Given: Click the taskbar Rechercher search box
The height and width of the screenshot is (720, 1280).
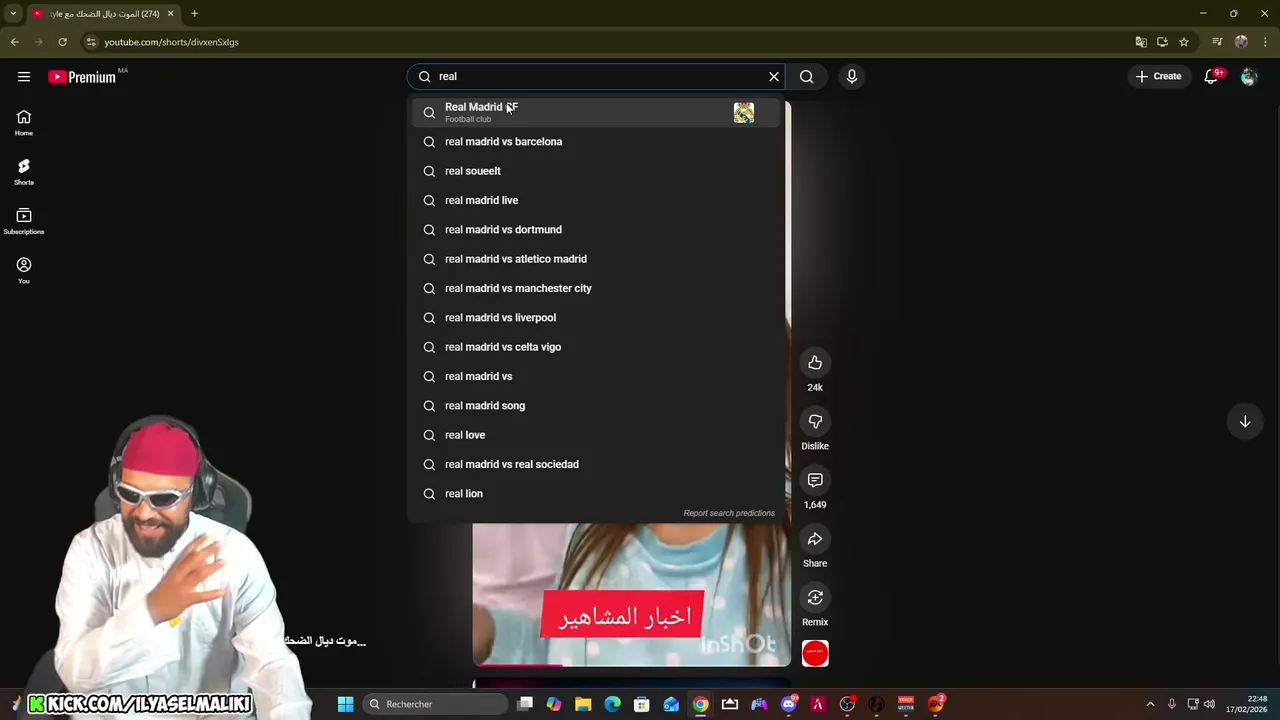Looking at the screenshot, I should coord(434,704).
